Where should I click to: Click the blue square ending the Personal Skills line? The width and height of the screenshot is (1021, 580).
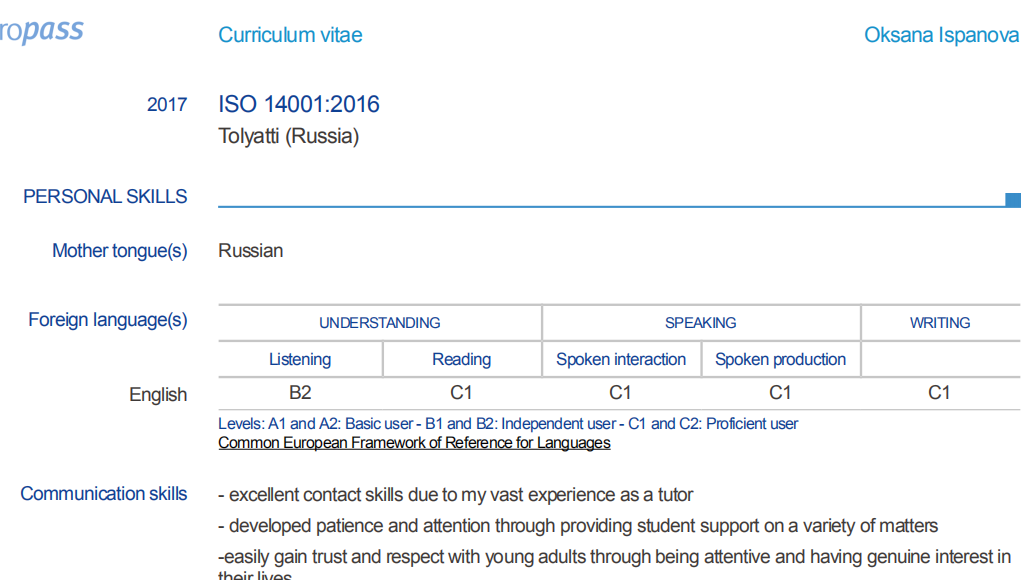1012,200
